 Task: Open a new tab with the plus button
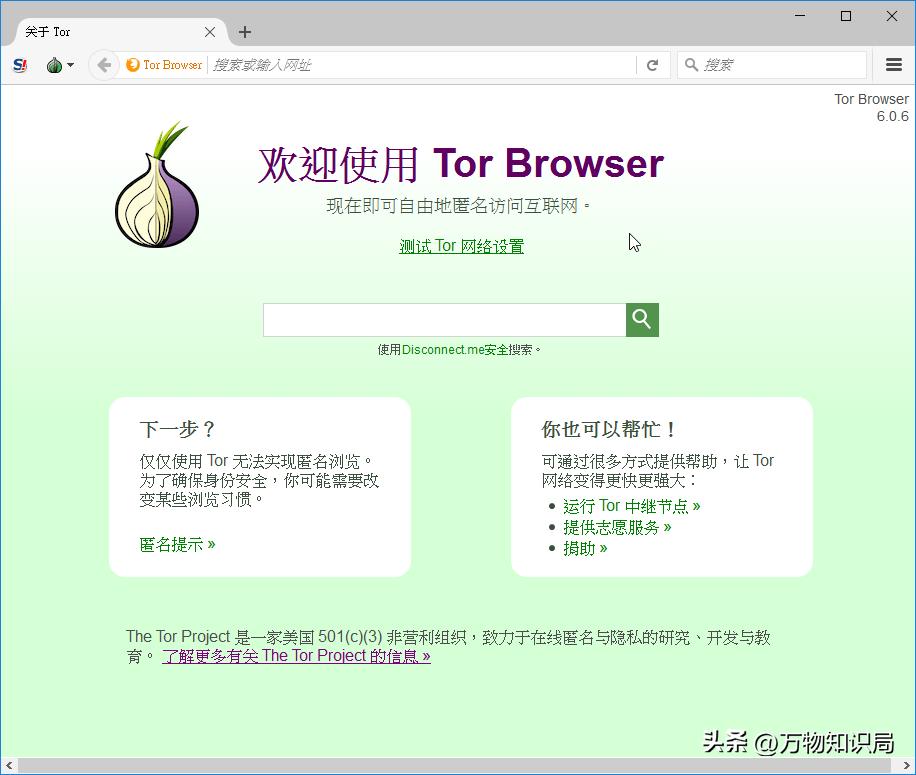(x=245, y=31)
